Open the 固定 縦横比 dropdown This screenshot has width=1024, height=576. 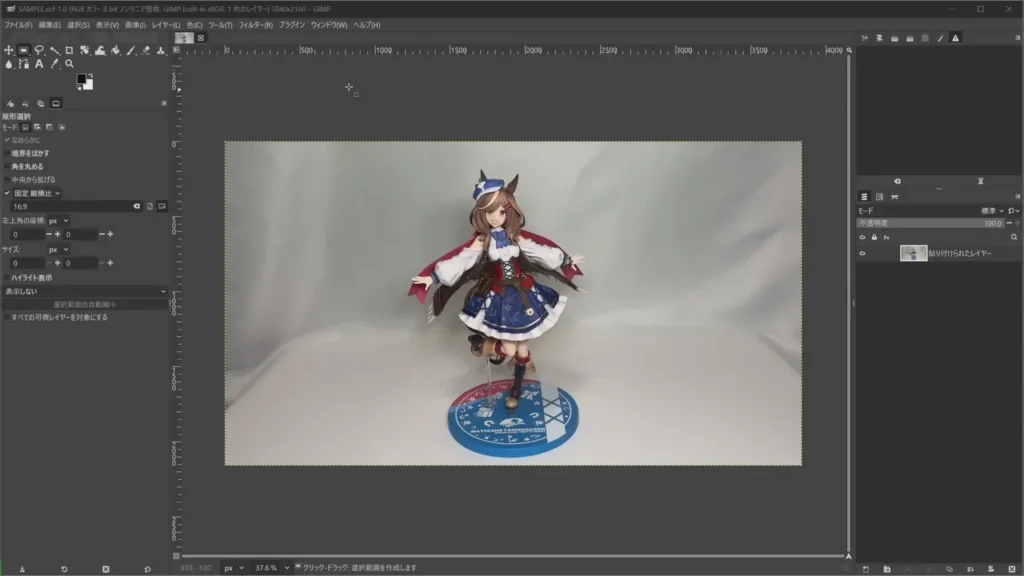coord(37,193)
